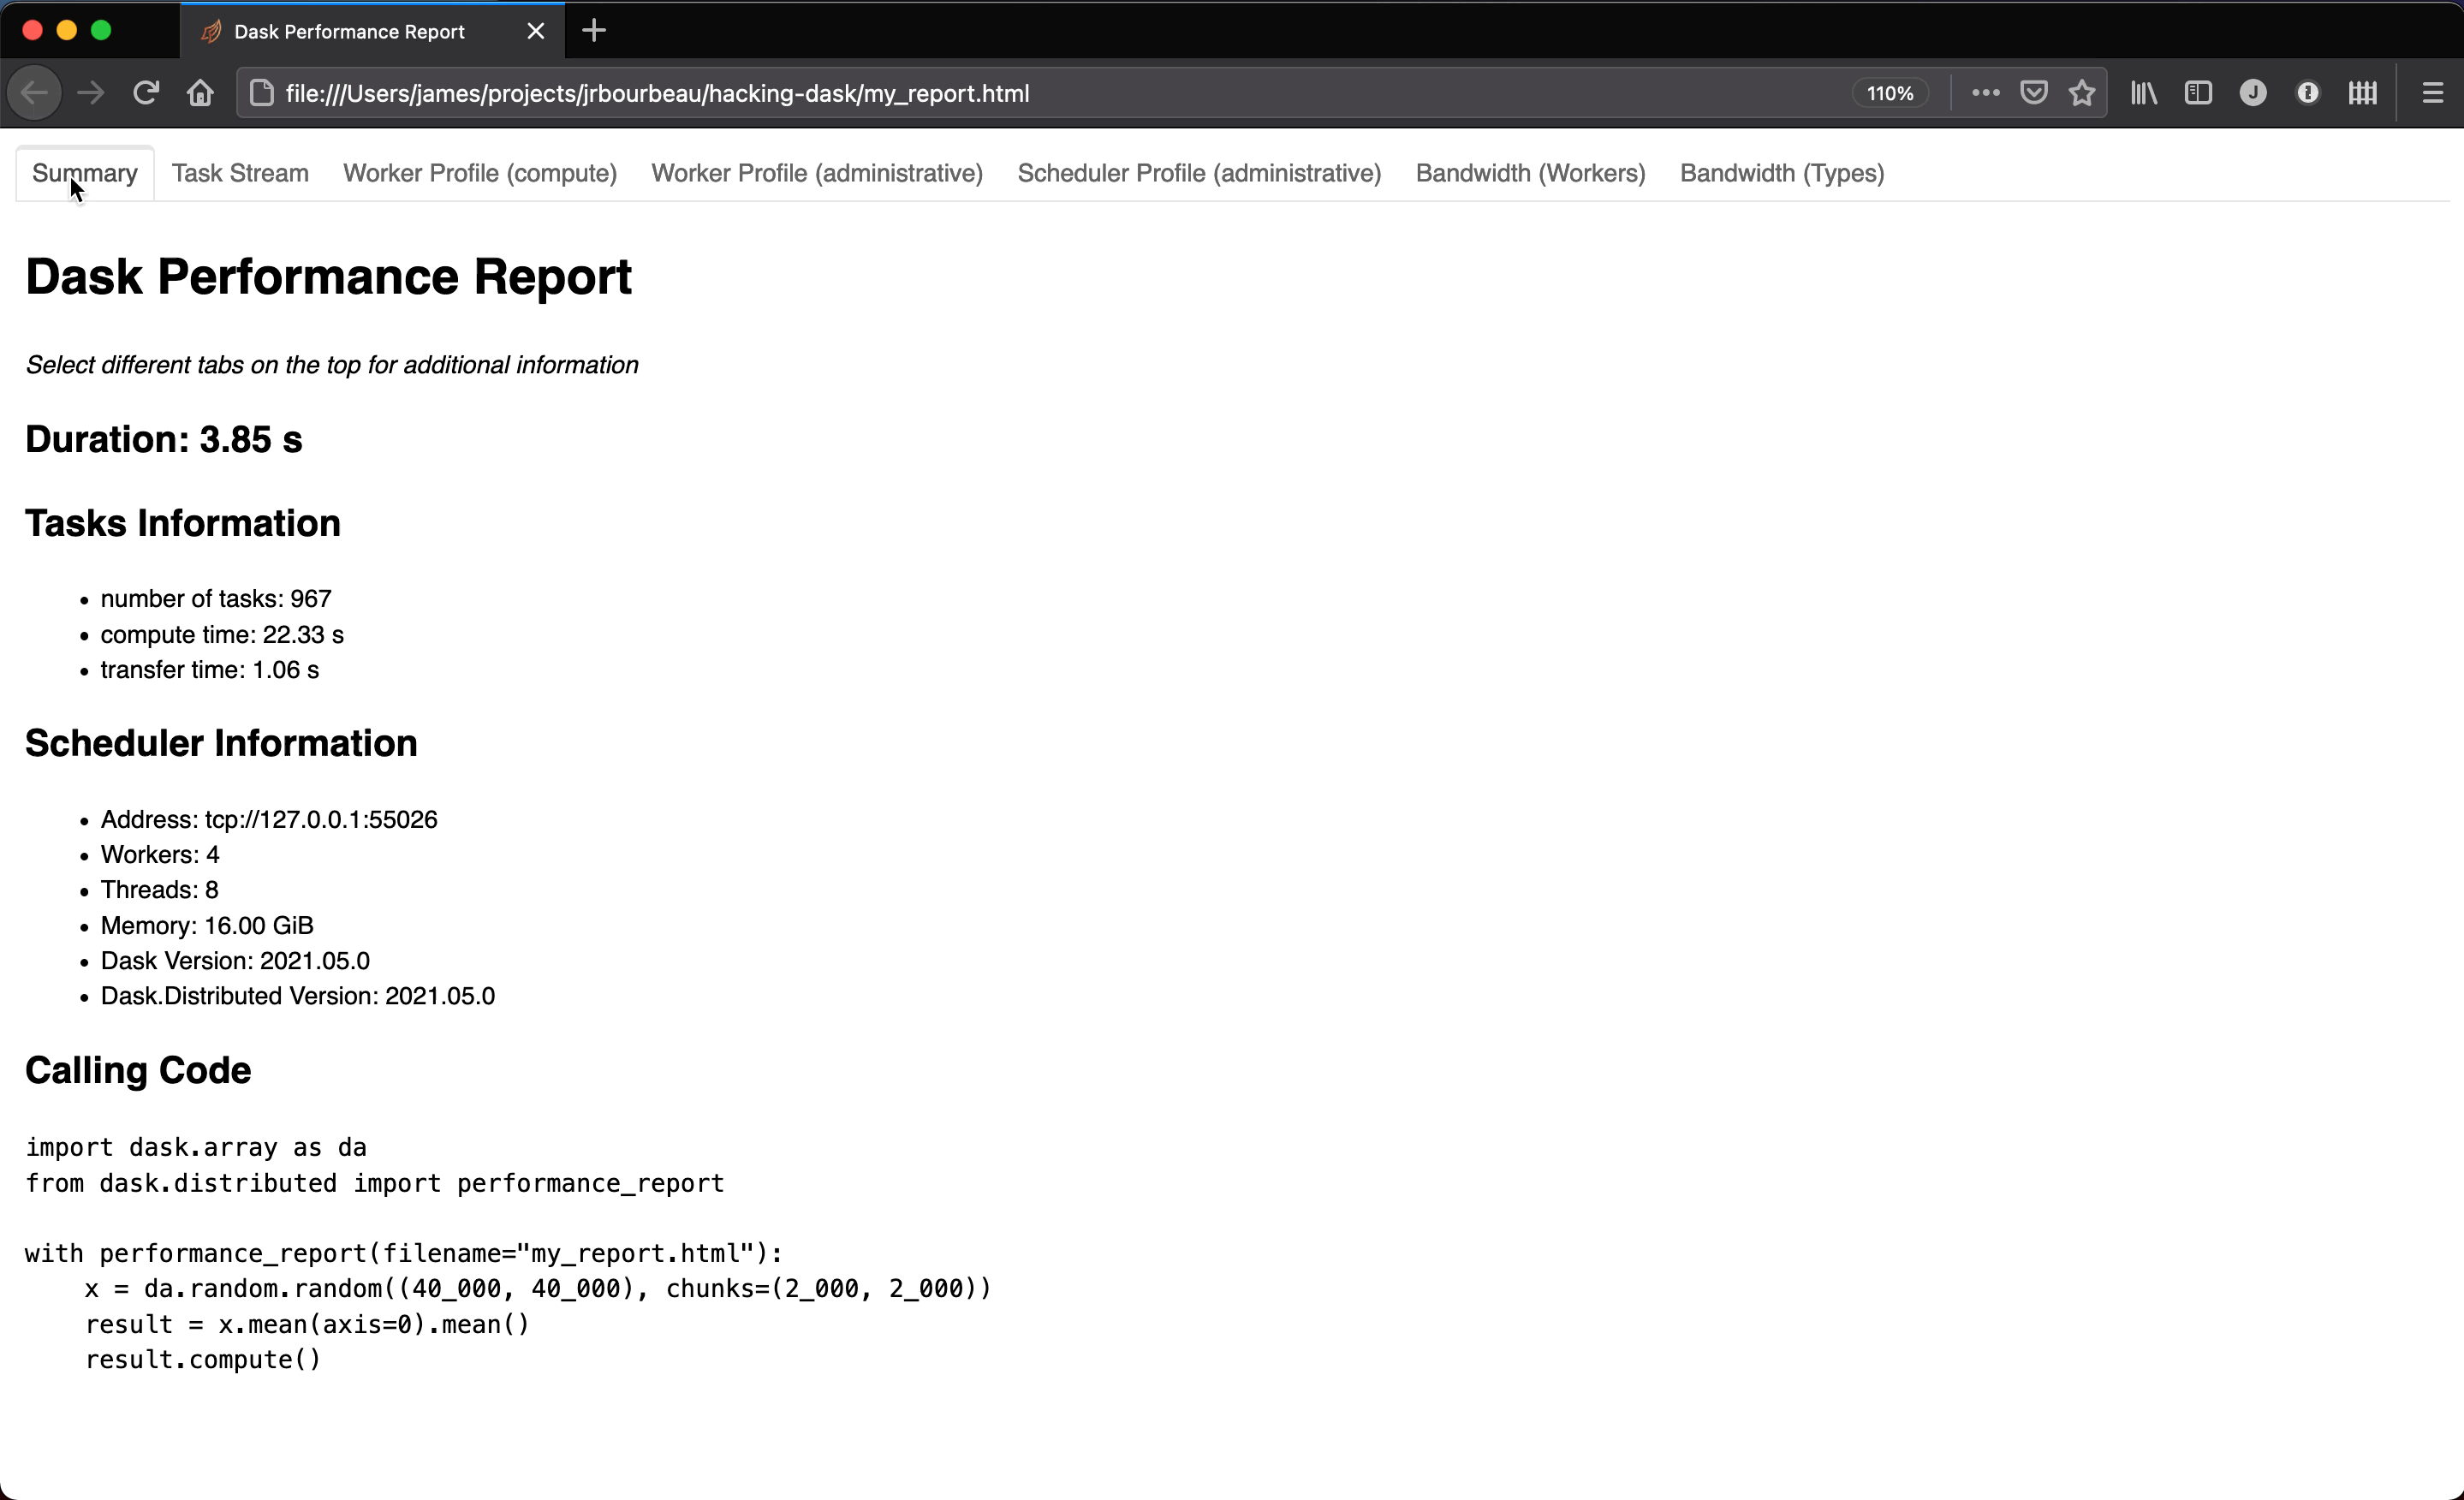Open Worker Profile (compute) tab
The width and height of the screenshot is (2464, 1500).
click(480, 173)
